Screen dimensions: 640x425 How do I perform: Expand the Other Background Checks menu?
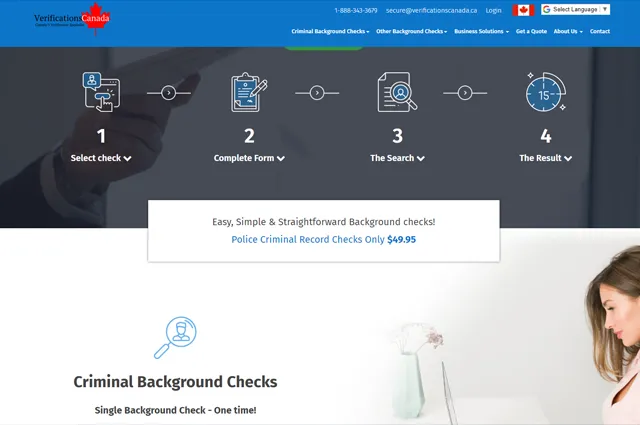[x=411, y=31]
